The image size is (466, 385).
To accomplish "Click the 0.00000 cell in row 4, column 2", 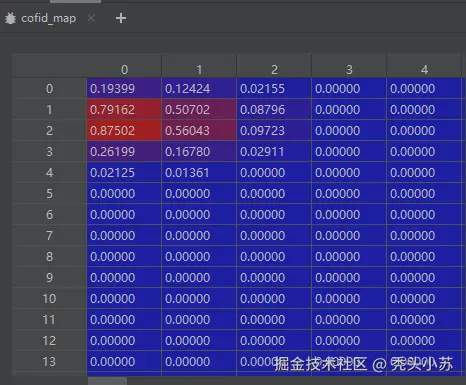I will coord(274,173).
